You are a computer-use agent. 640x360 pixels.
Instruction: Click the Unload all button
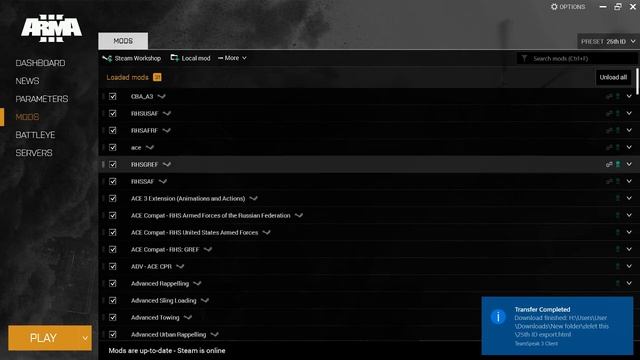point(613,78)
